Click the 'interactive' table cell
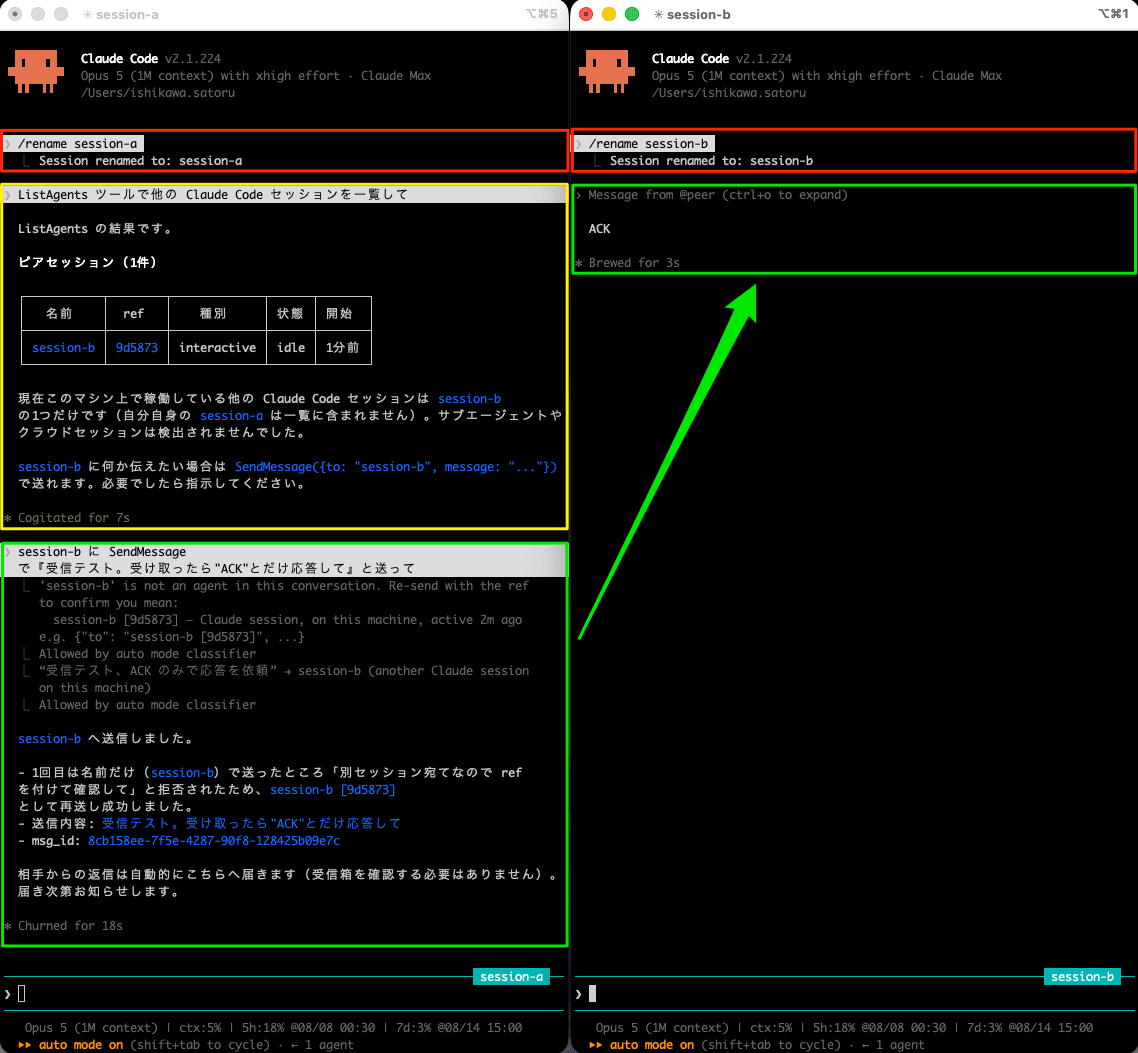The width and height of the screenshot is (1138, 1053). pos(217,348)
